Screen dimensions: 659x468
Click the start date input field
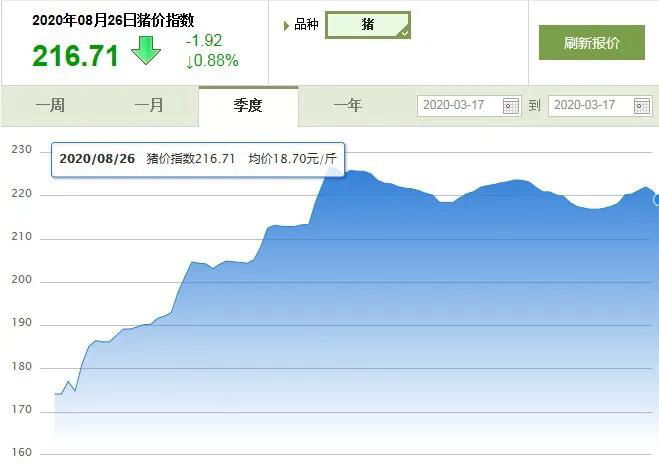point(459,105)
